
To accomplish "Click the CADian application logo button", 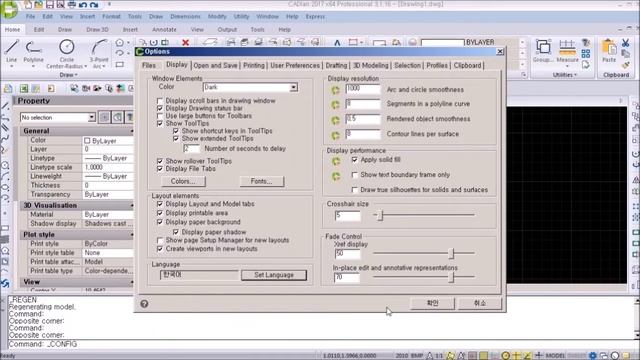I will click(x=9, y=10).
